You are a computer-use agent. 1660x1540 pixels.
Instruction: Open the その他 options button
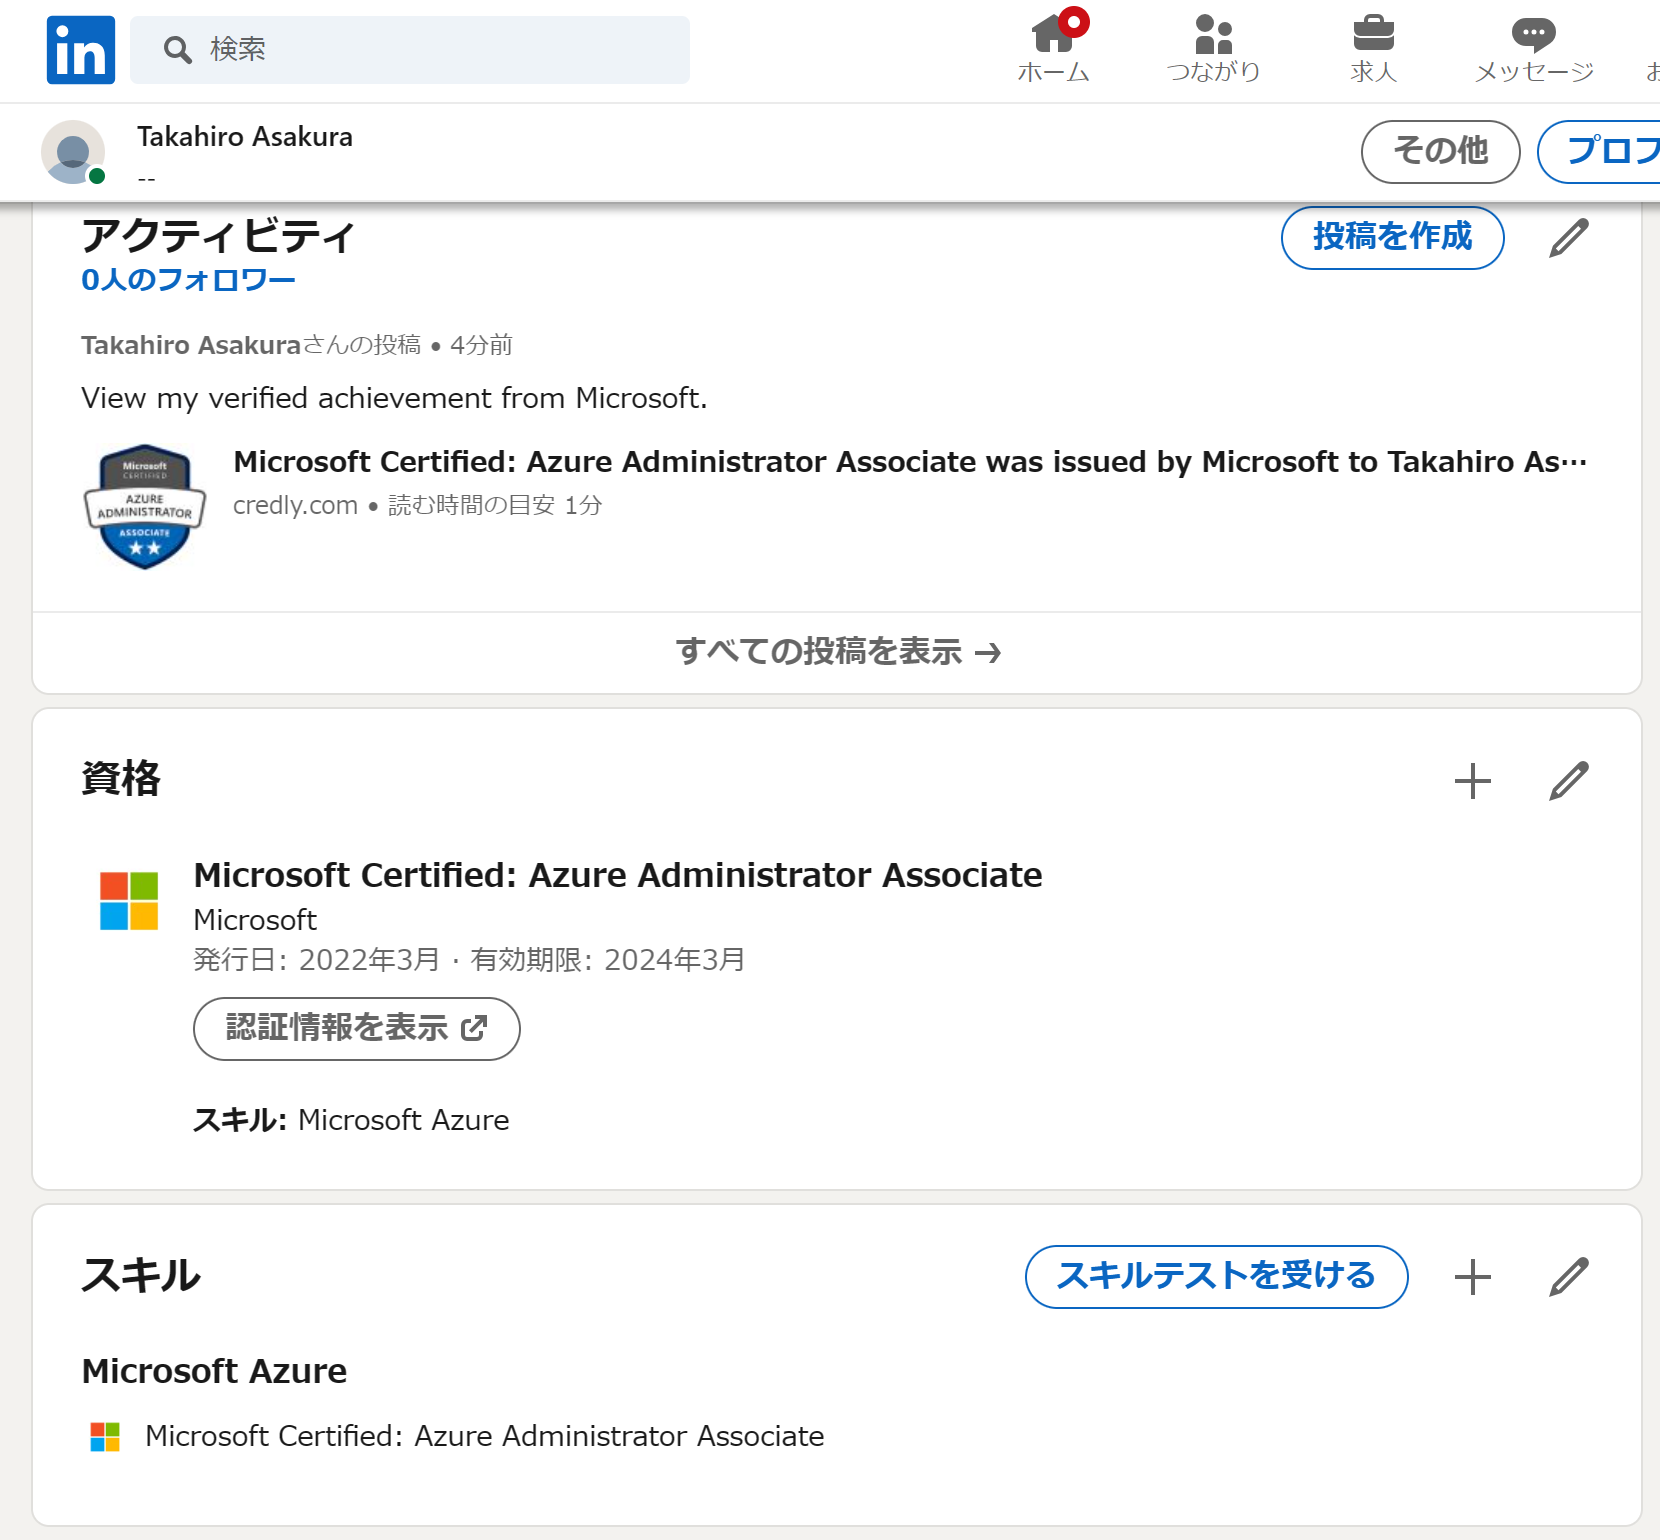coord(1440,151)
